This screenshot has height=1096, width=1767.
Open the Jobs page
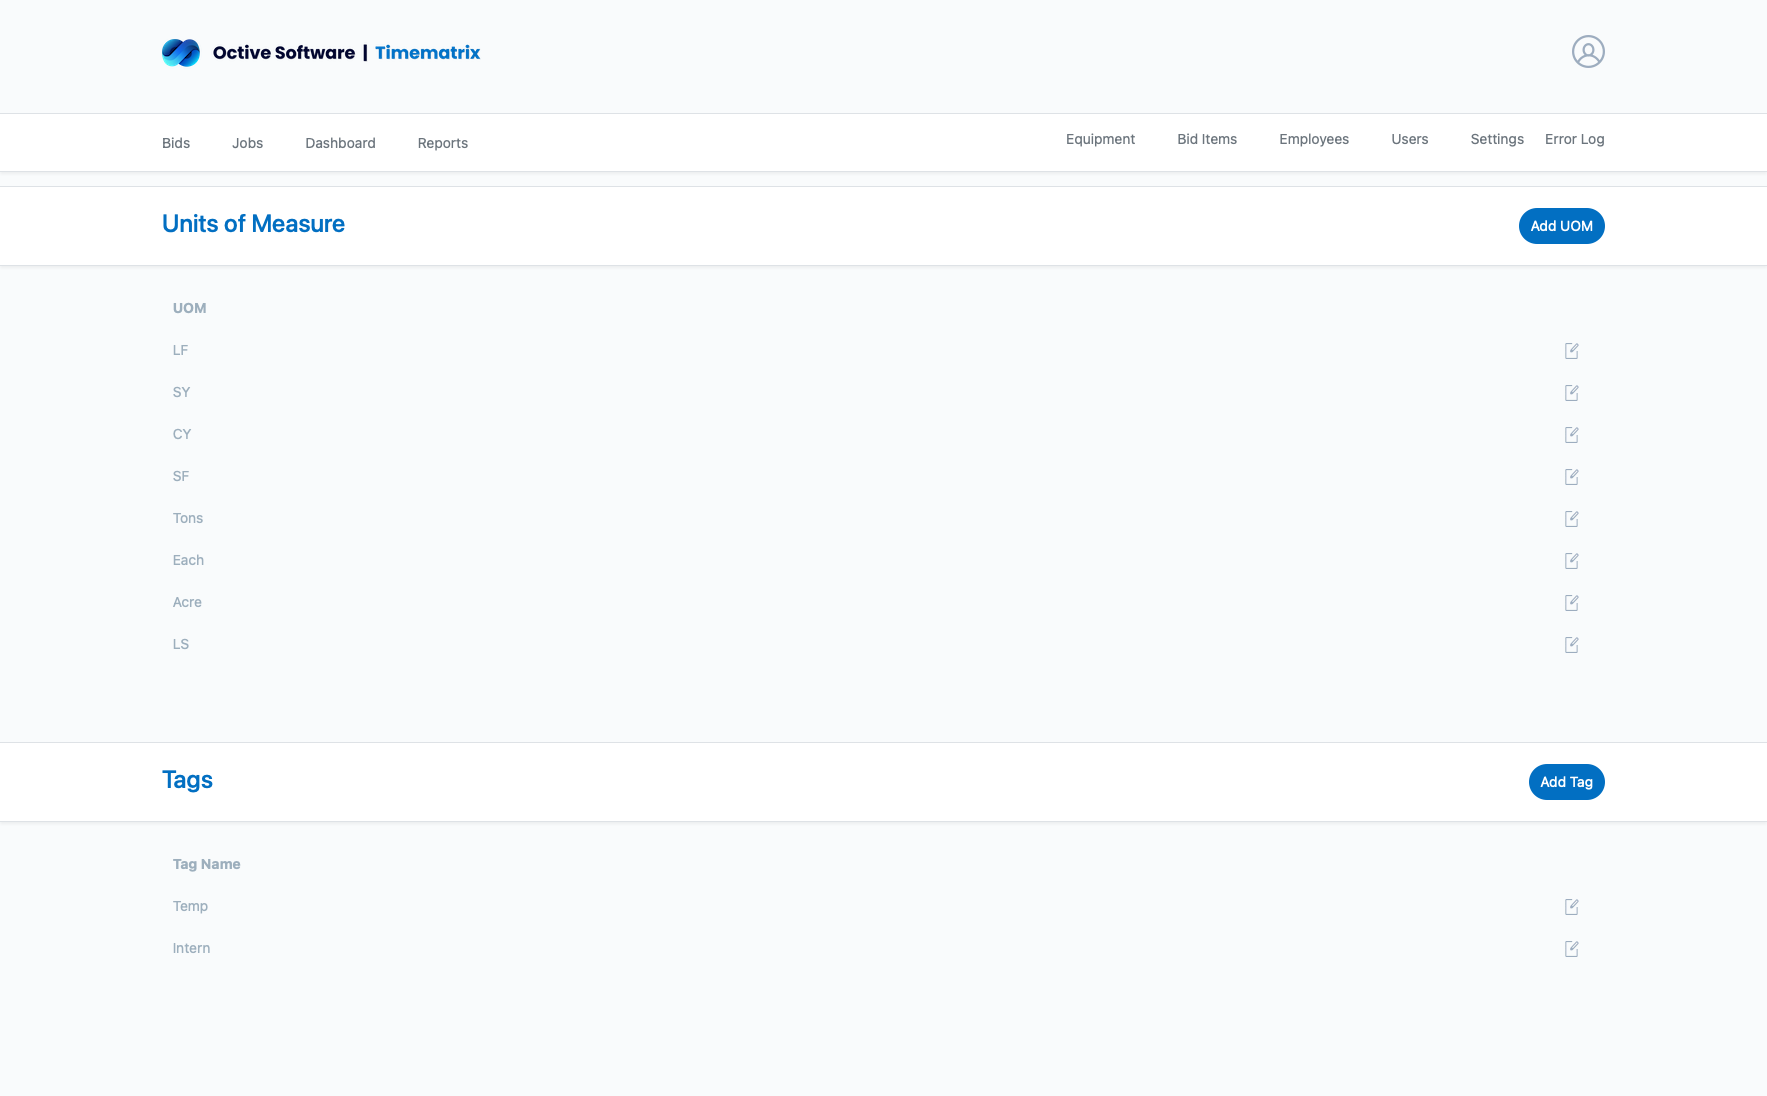click(247, 143)
